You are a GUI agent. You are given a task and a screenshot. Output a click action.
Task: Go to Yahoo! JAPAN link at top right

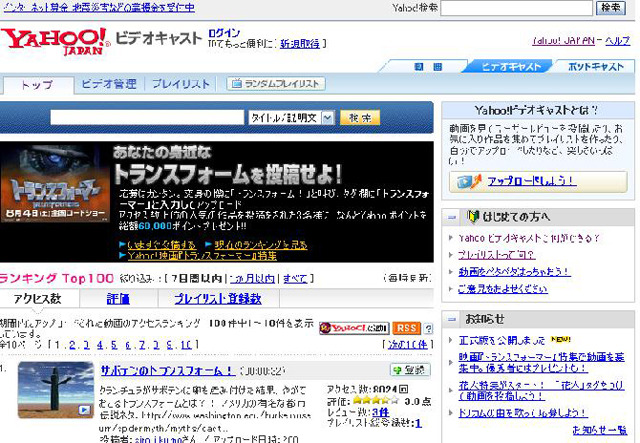(563, 41)
